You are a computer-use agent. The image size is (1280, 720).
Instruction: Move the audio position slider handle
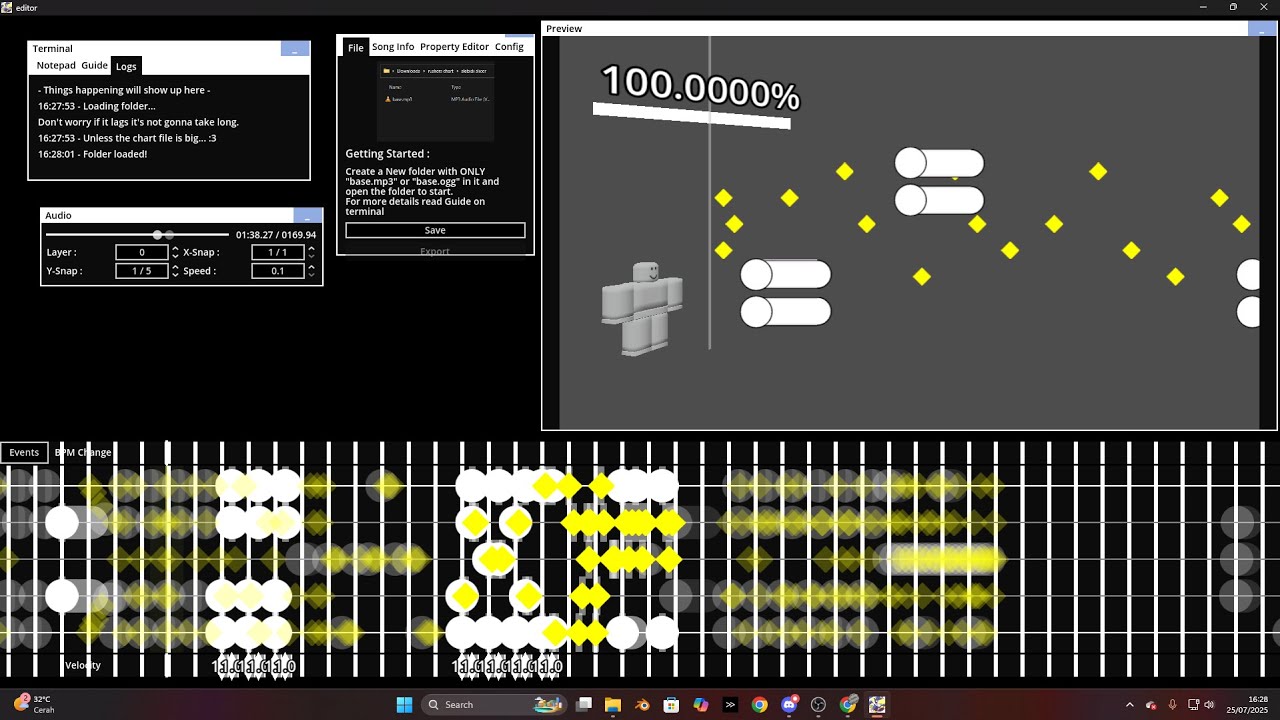point(157,235)
